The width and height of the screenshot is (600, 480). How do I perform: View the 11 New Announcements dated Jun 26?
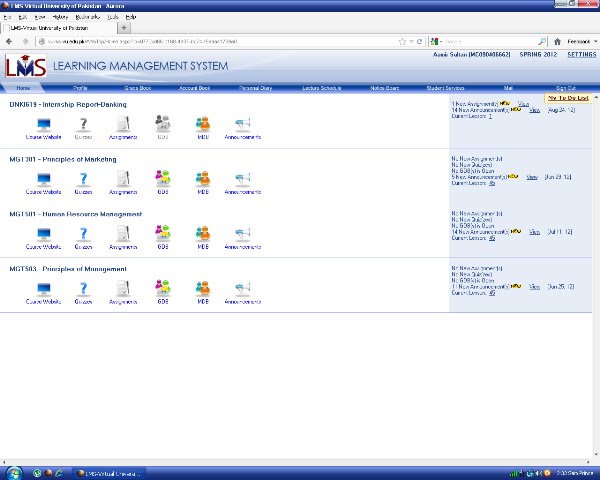click(x=534, y=286)
